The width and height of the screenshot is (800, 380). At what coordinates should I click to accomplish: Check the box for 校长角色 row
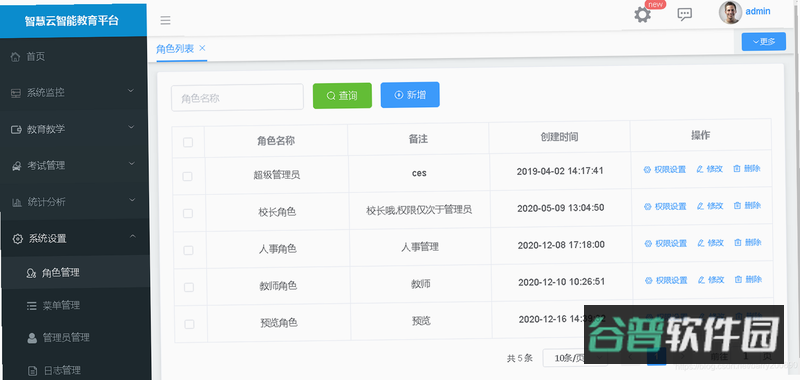[188, 213]
